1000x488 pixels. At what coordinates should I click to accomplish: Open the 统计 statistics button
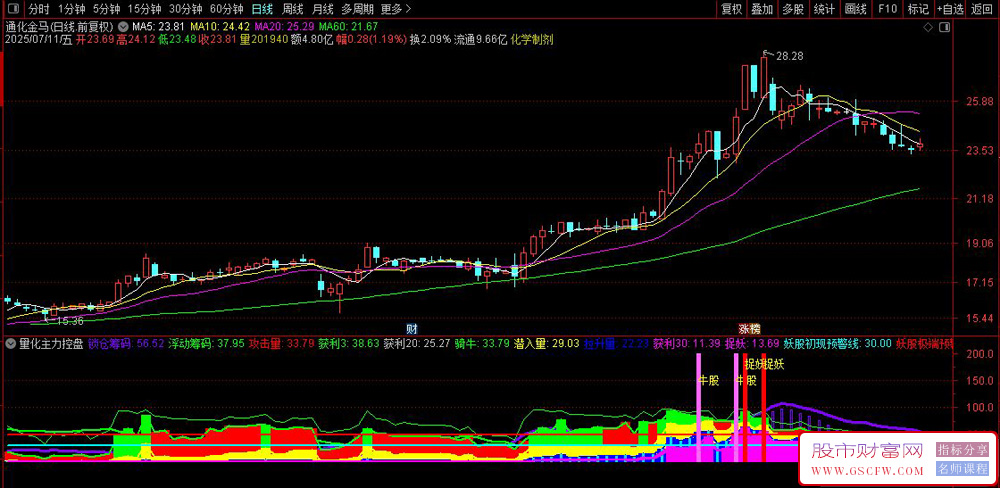(825, 9)
